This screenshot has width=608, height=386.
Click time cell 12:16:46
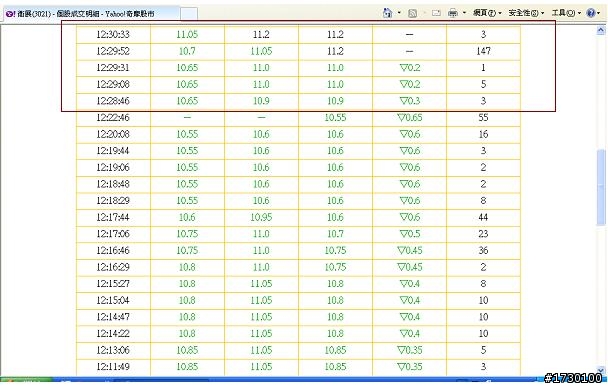(113, 251)
